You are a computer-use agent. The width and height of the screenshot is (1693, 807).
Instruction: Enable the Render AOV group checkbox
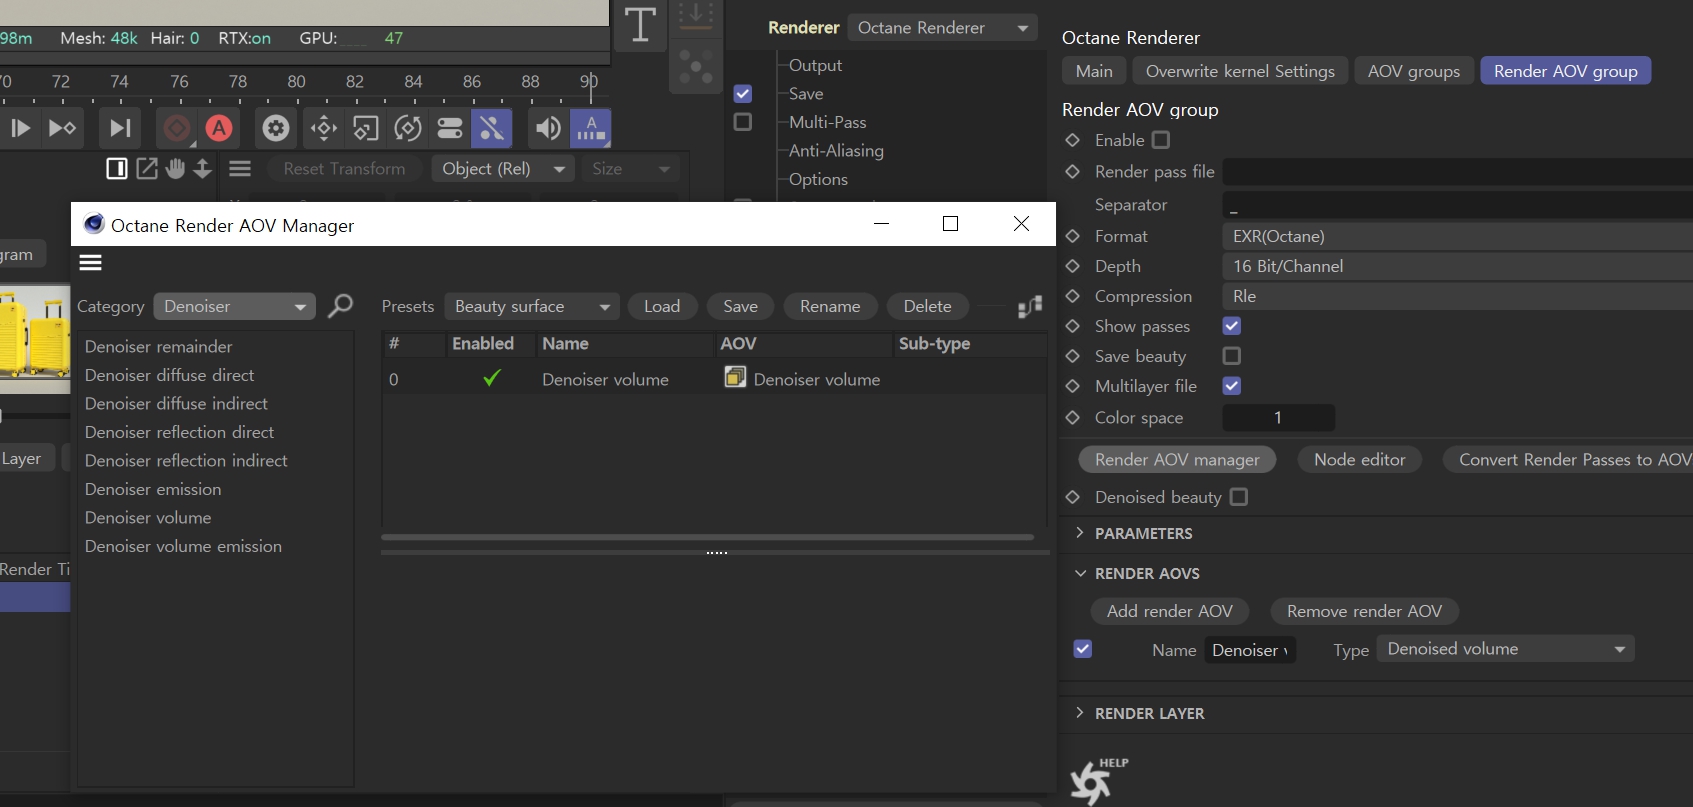point(1161,140)
